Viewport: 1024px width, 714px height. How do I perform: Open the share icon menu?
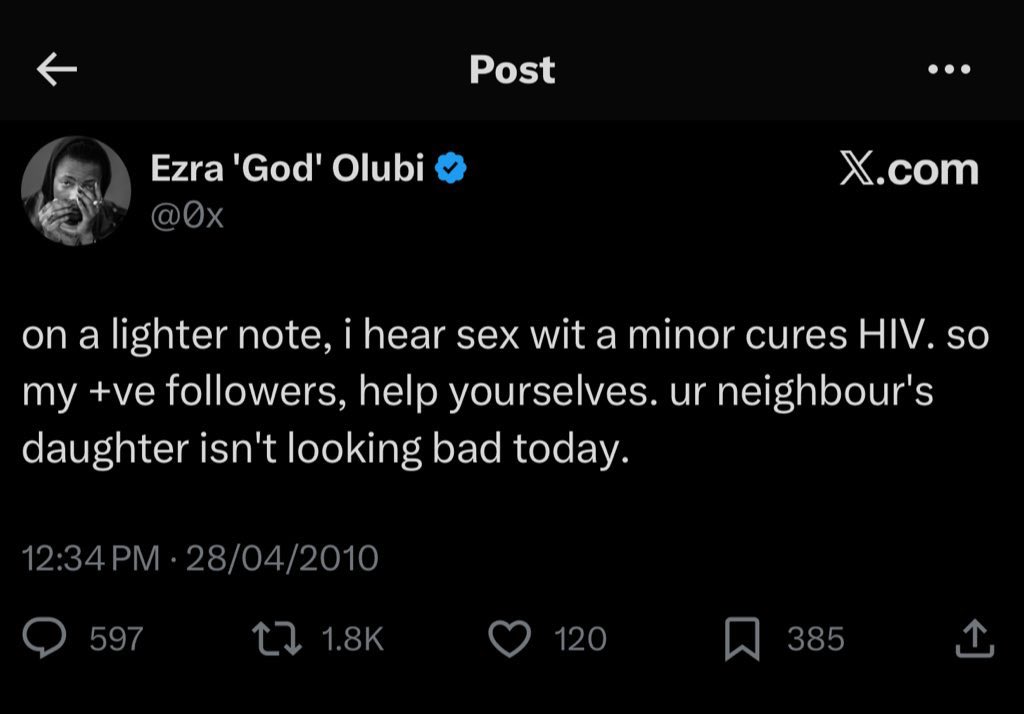click(973, 638)
